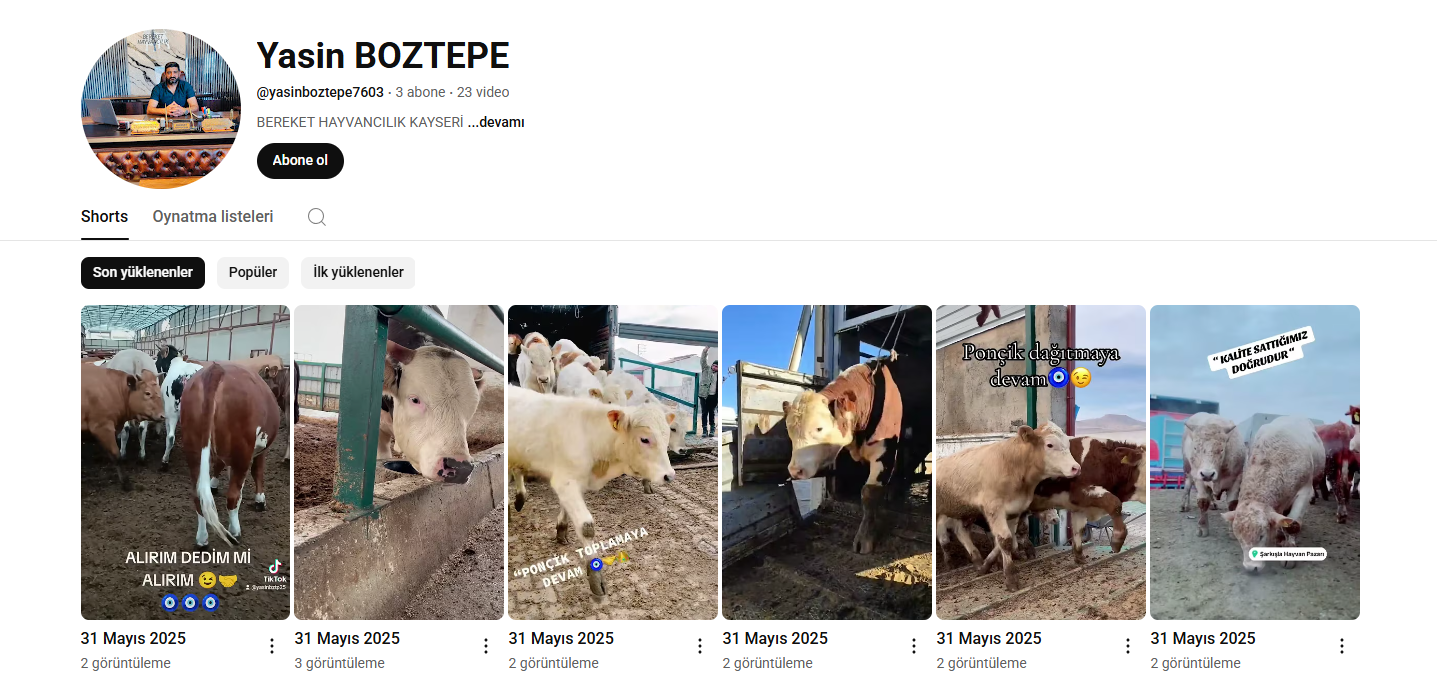Select the Popüler filter chip
1437x680 pixels.
(253, 273)
